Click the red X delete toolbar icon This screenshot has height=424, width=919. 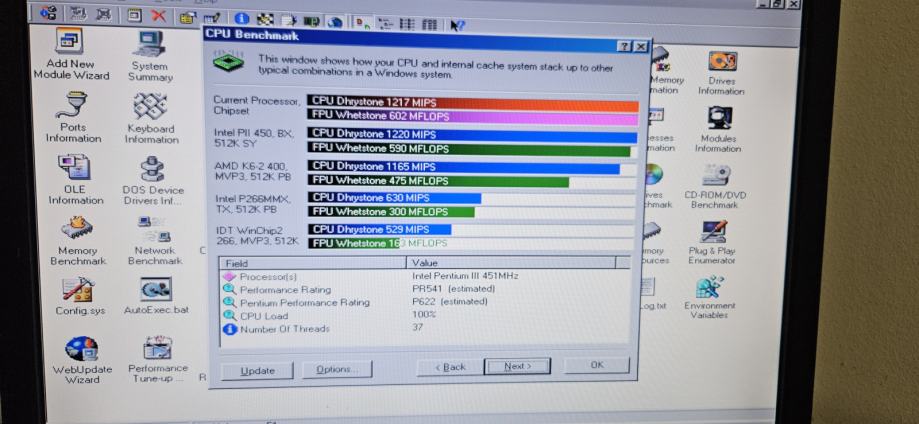[x=159, y=16]
